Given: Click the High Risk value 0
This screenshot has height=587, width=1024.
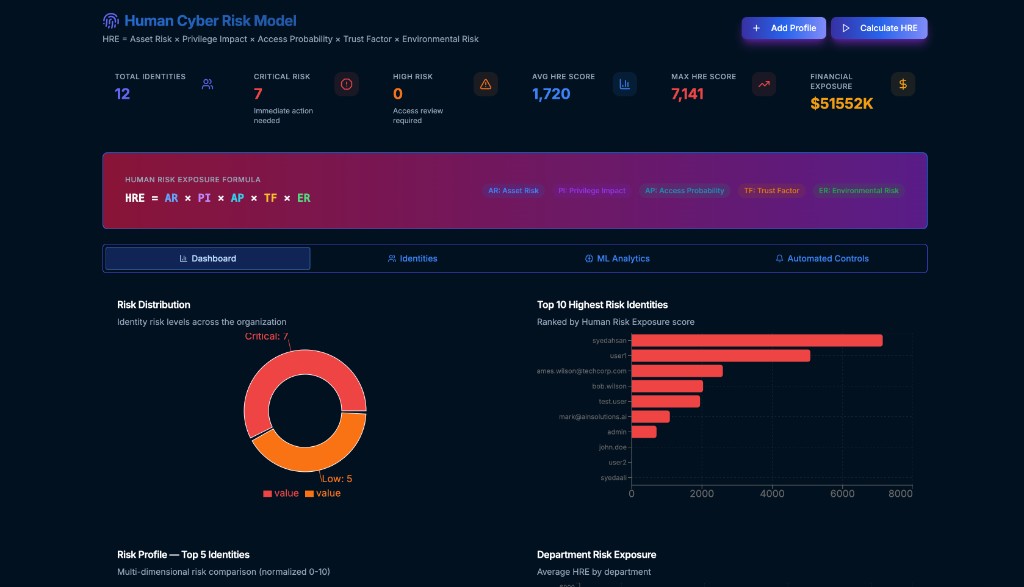Looking at the screenshot, I should click(x=397, y=94).
